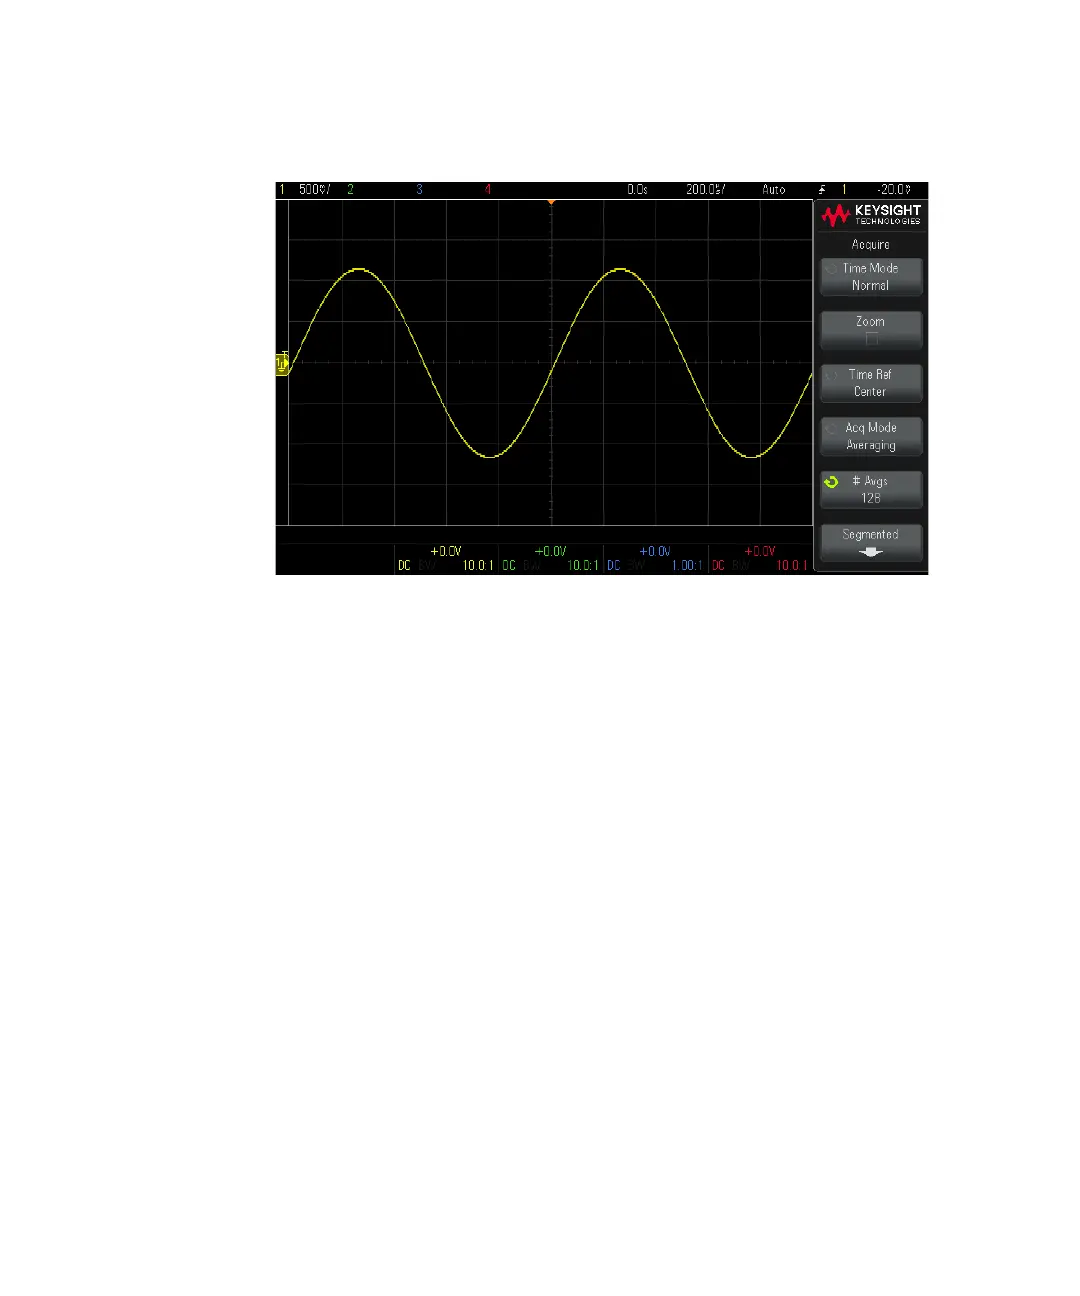Image resolution: width=1080 pixels, height=1296 pixels.
Task: Click the Keysight Technologies logo
Action: tap(871, 214)
